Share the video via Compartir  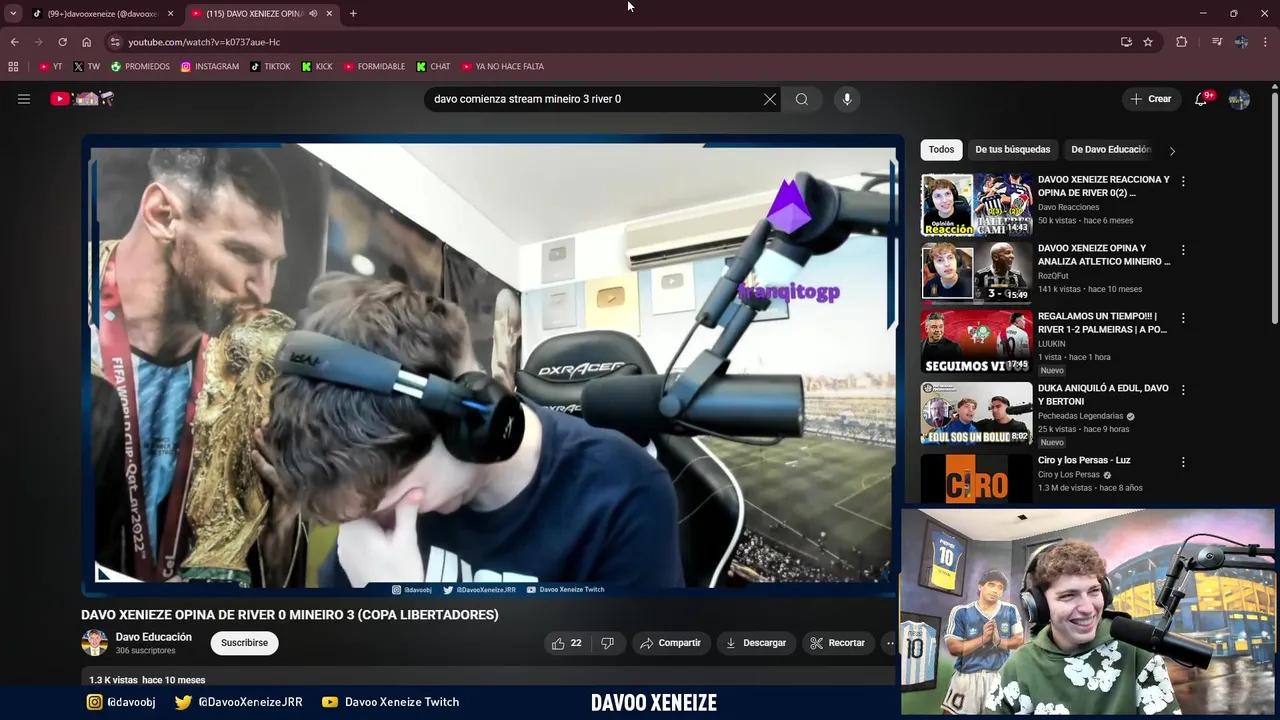[x=671, y=643]
